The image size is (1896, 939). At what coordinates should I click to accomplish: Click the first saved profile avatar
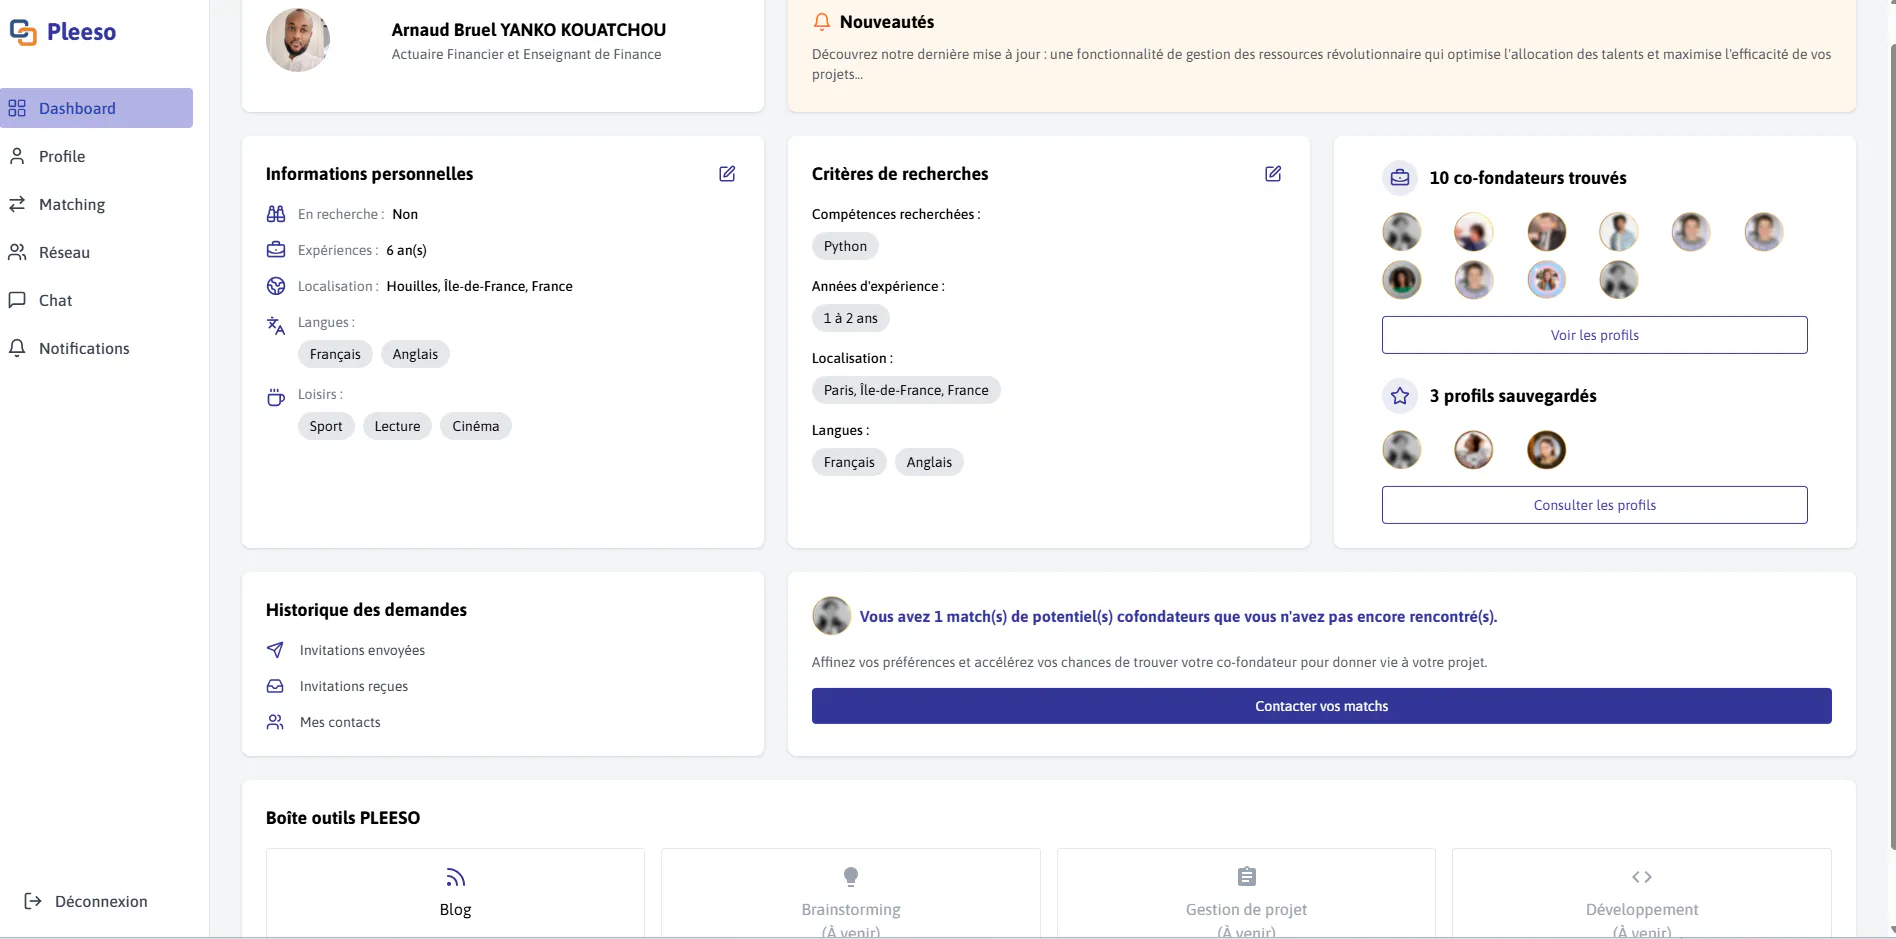point(1401,450)
